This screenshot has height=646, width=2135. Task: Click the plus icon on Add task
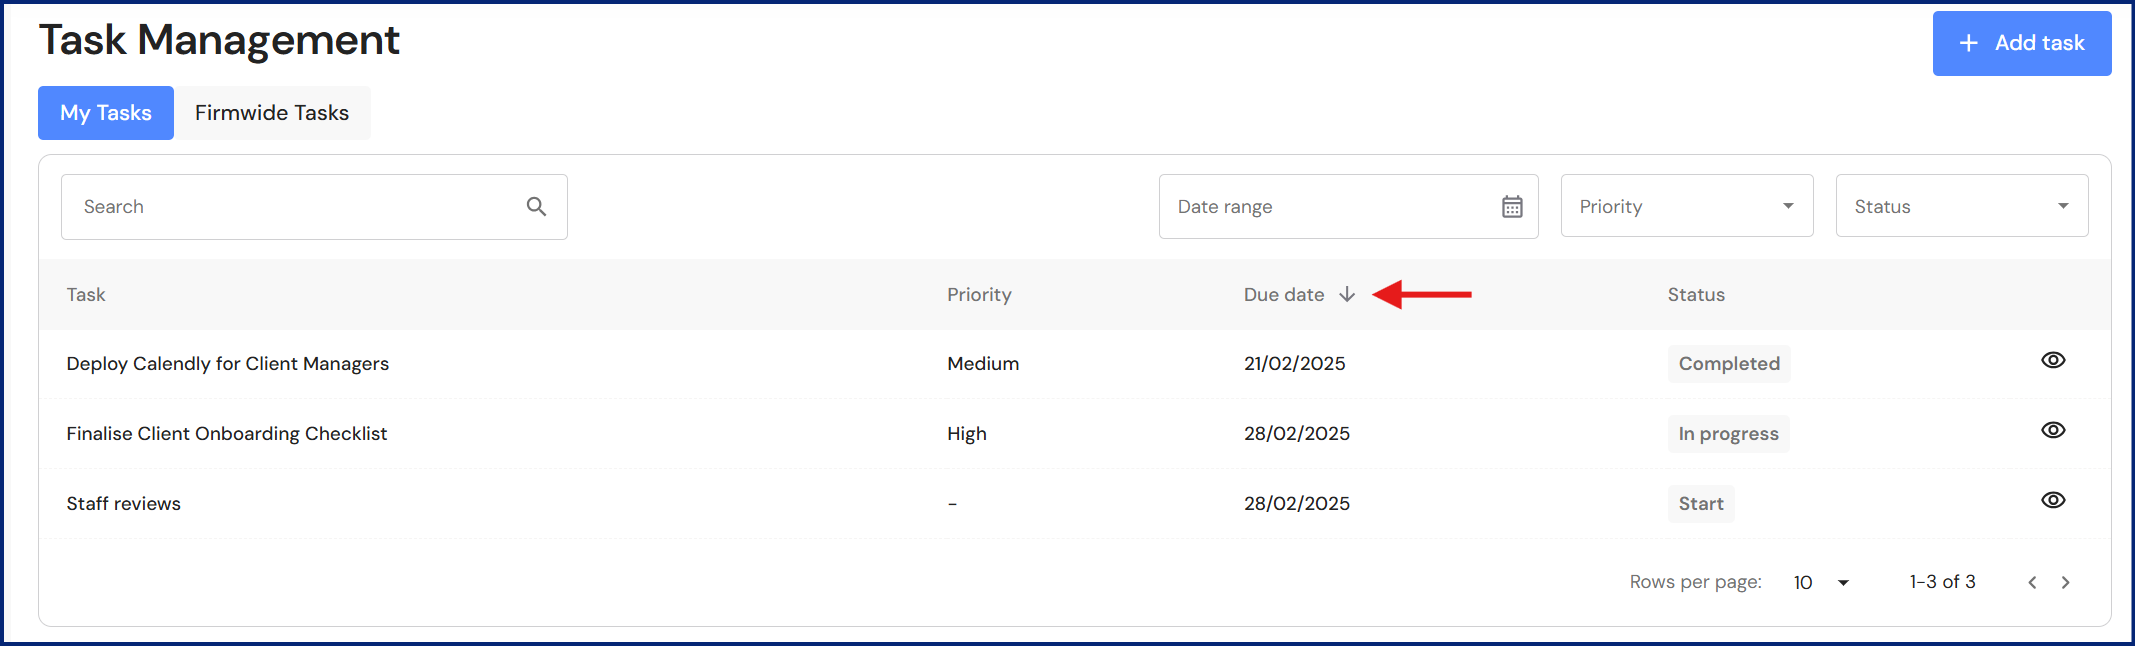(x=1968, y=43)
